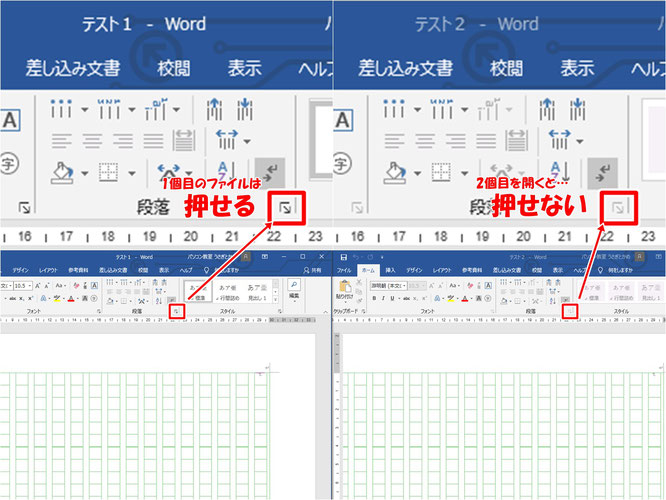Open レイアウト tab in small テスト1 window

[48, 270]
